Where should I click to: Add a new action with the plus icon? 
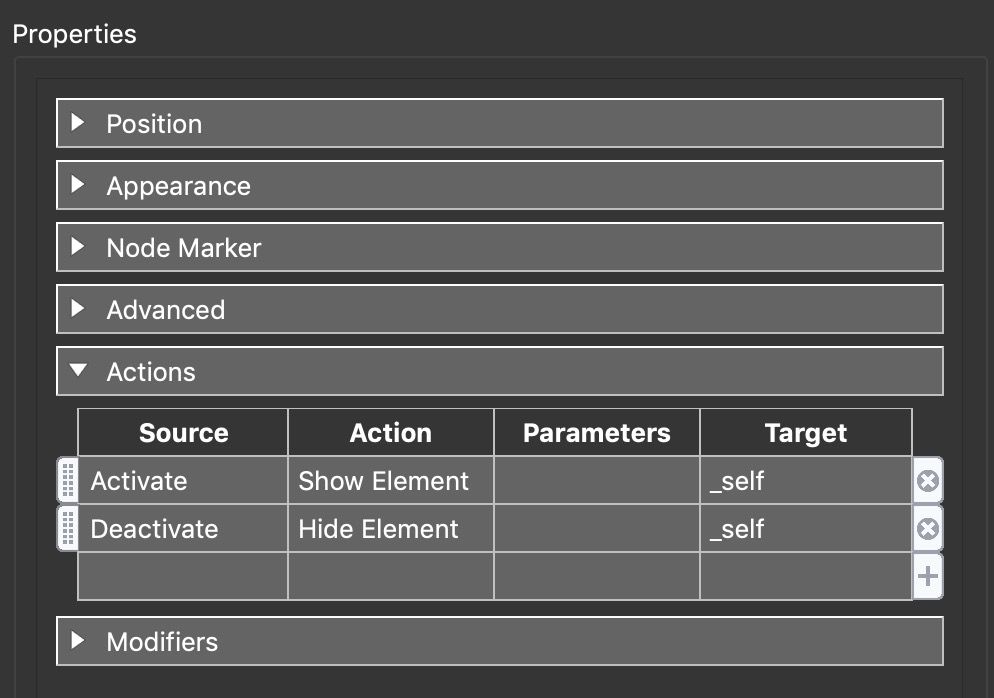click(x=926, y=577)
